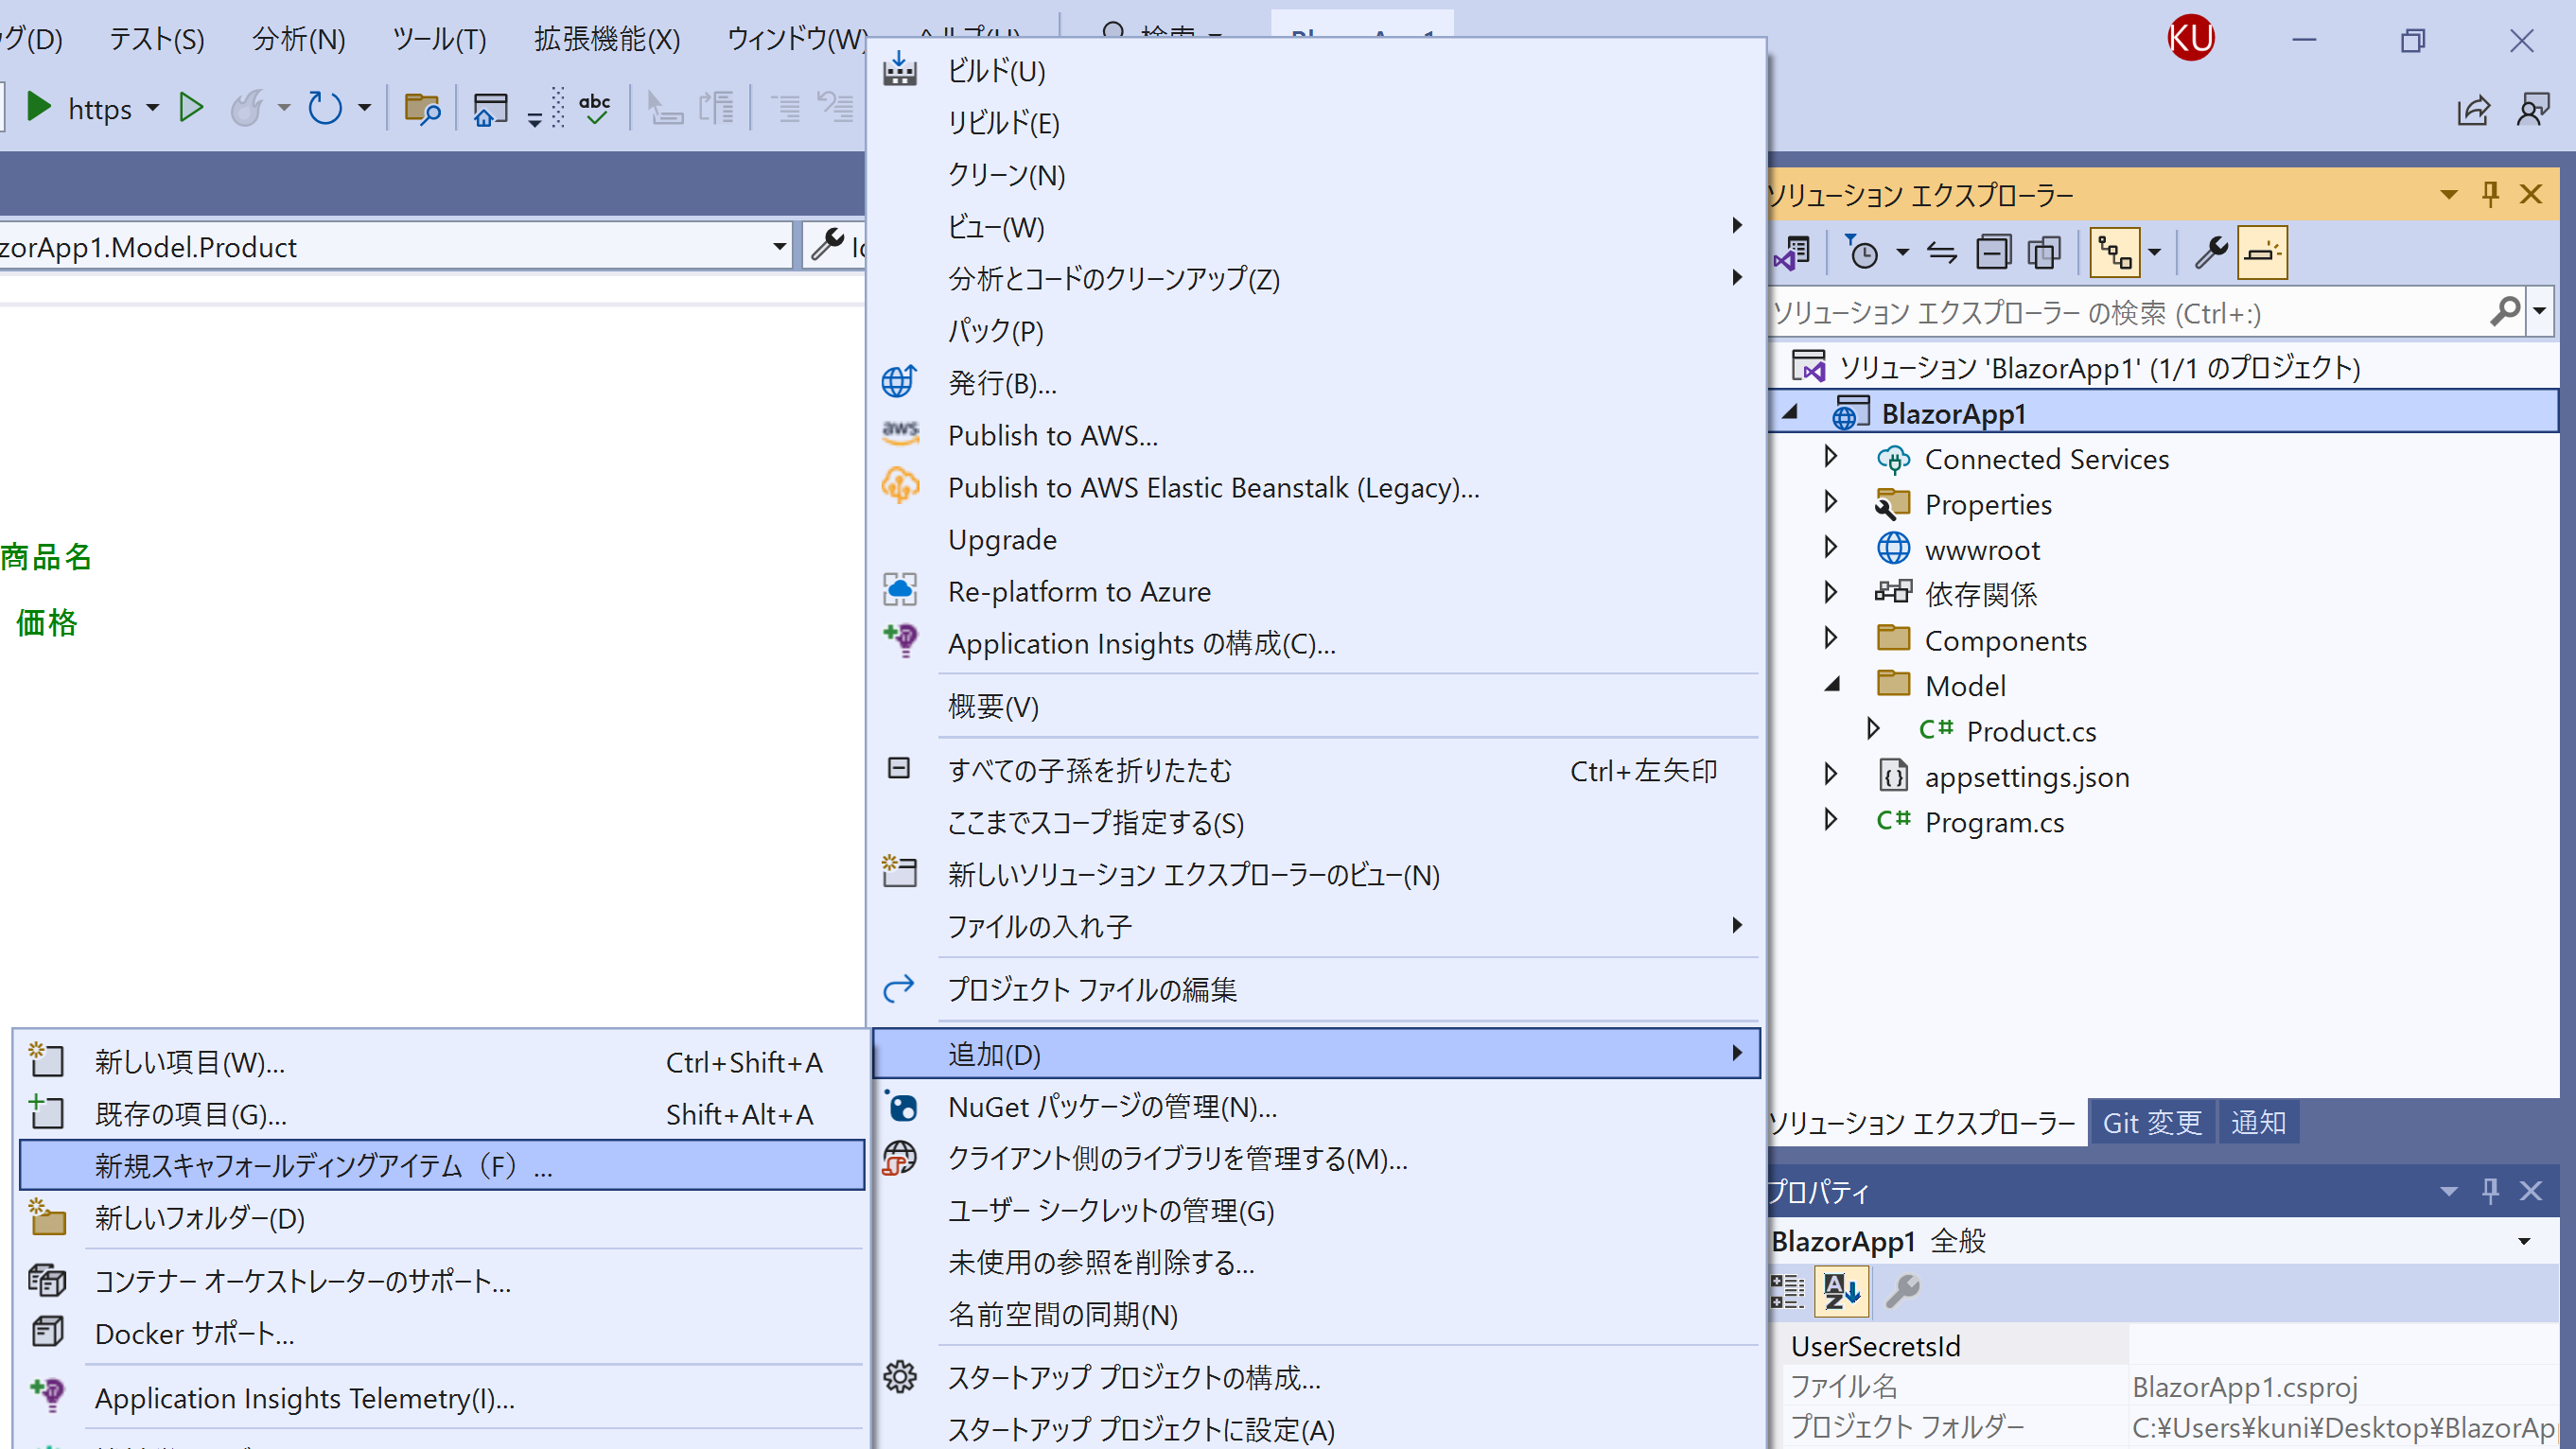The width and height of the screenshot is (2576, 1449).
Task: Click the wrench icon in Solution Explorer toolbar
Action: [2211, 252]
